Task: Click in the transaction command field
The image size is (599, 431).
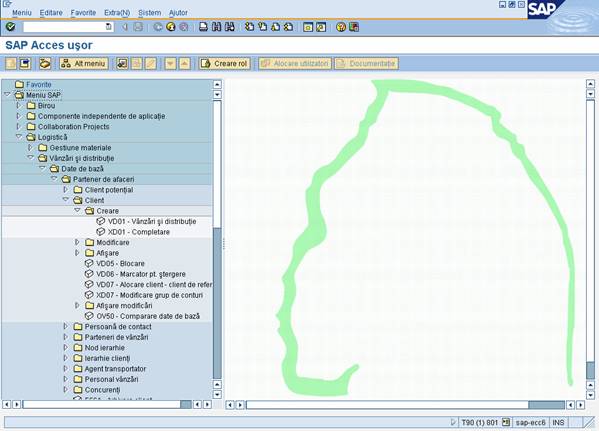Action: click(64, 27)
